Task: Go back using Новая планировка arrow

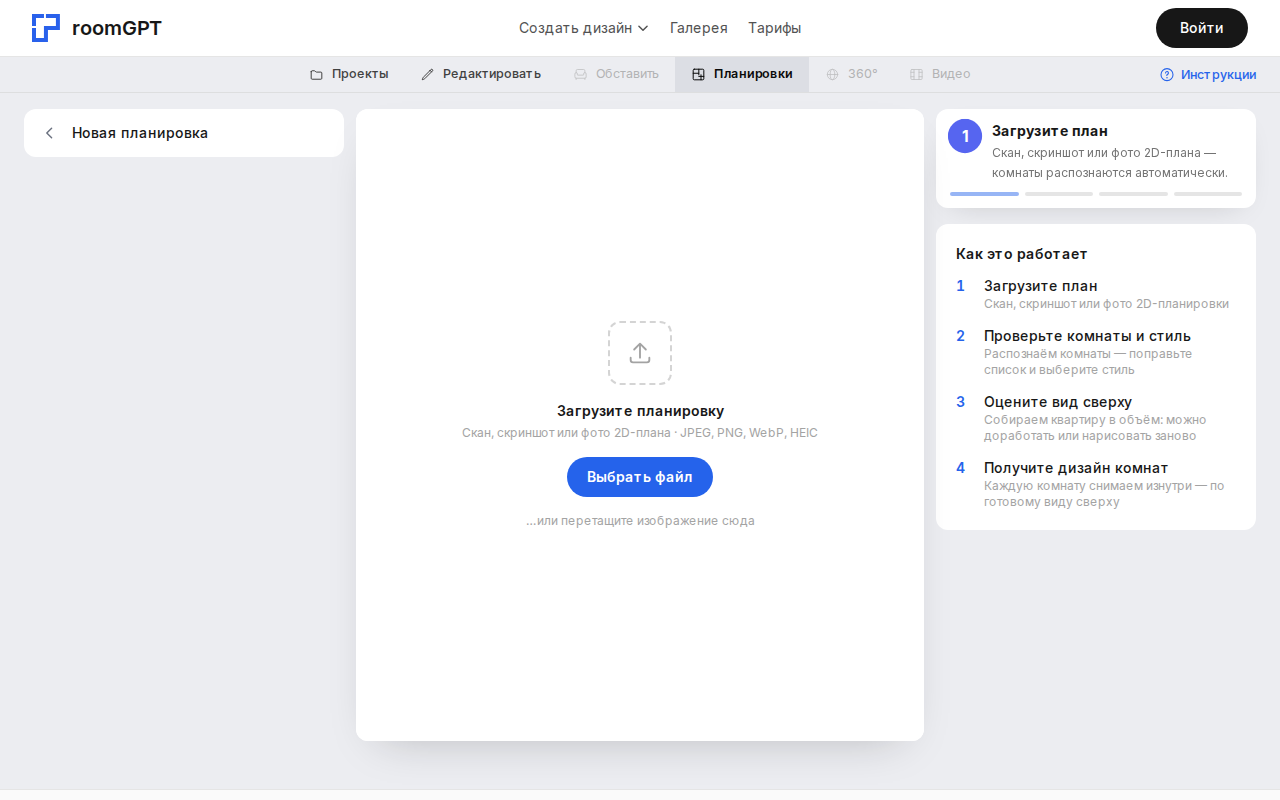Action: (x=49, y=133)
